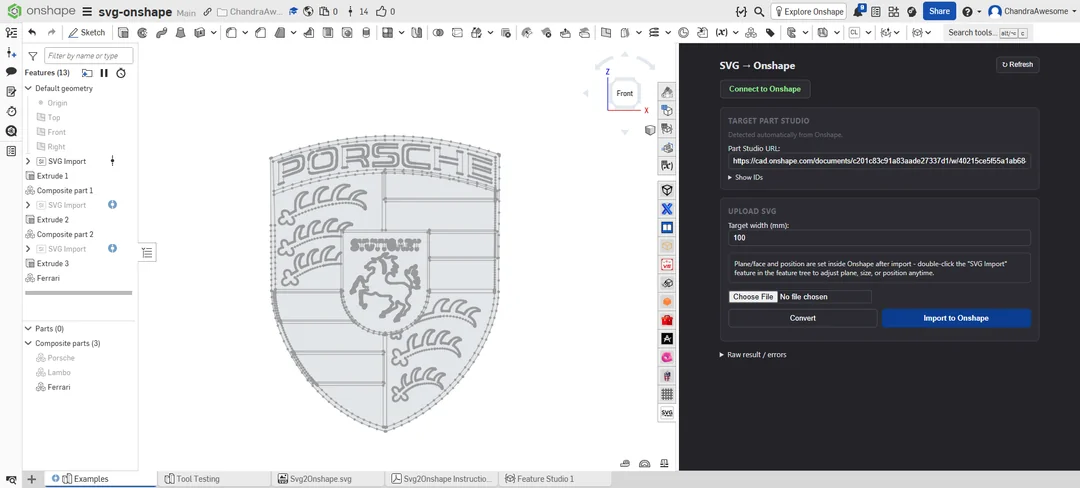
Task: Open the Onshape hamburger main menu
Action: [87, 12]
